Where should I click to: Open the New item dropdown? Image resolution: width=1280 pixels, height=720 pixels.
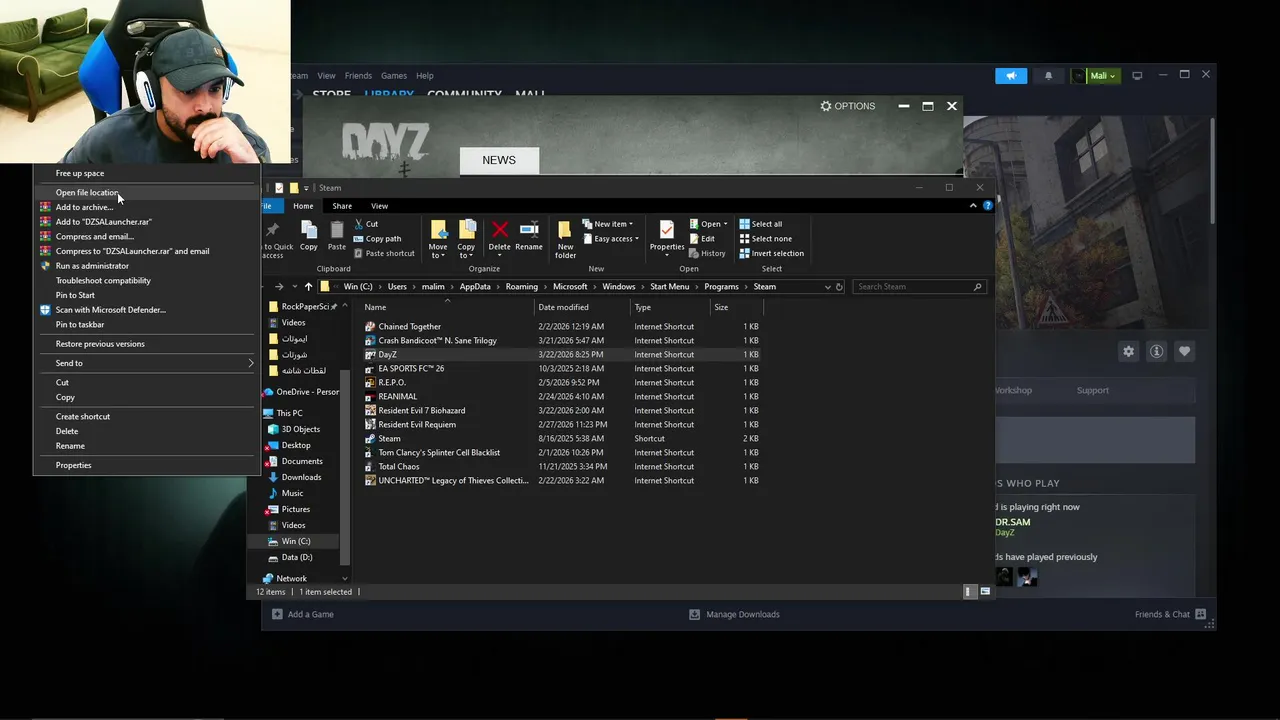(x=607, y=224)
